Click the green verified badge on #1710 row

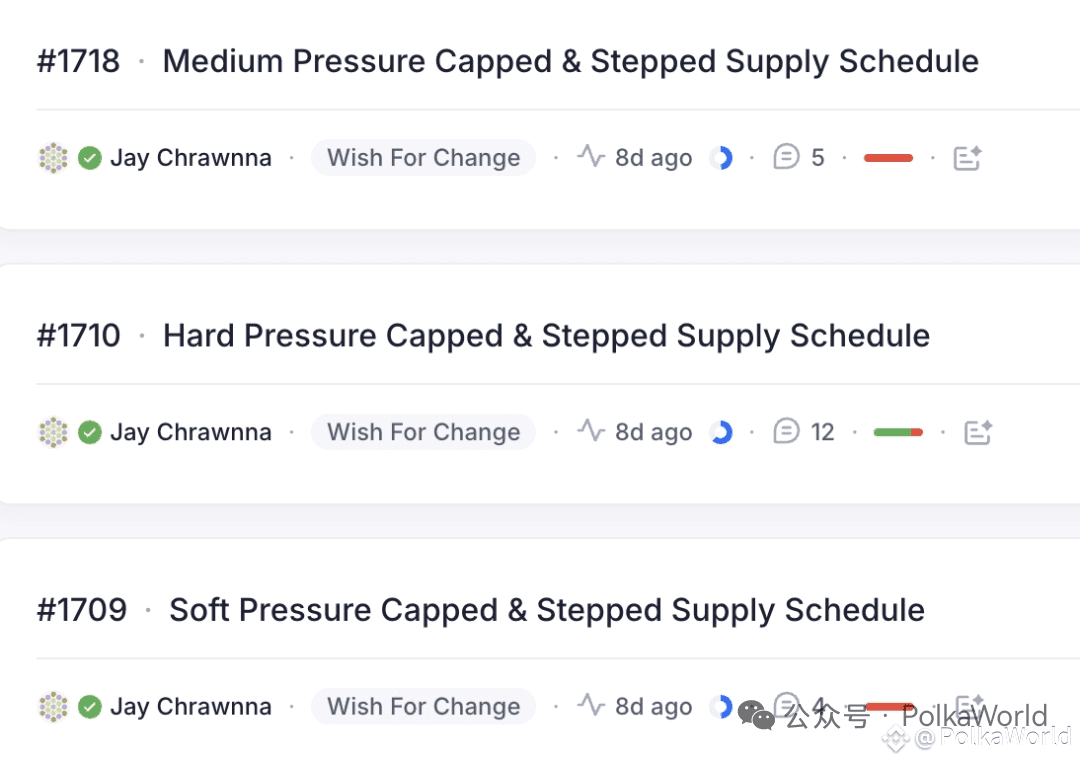pos(90,432)
